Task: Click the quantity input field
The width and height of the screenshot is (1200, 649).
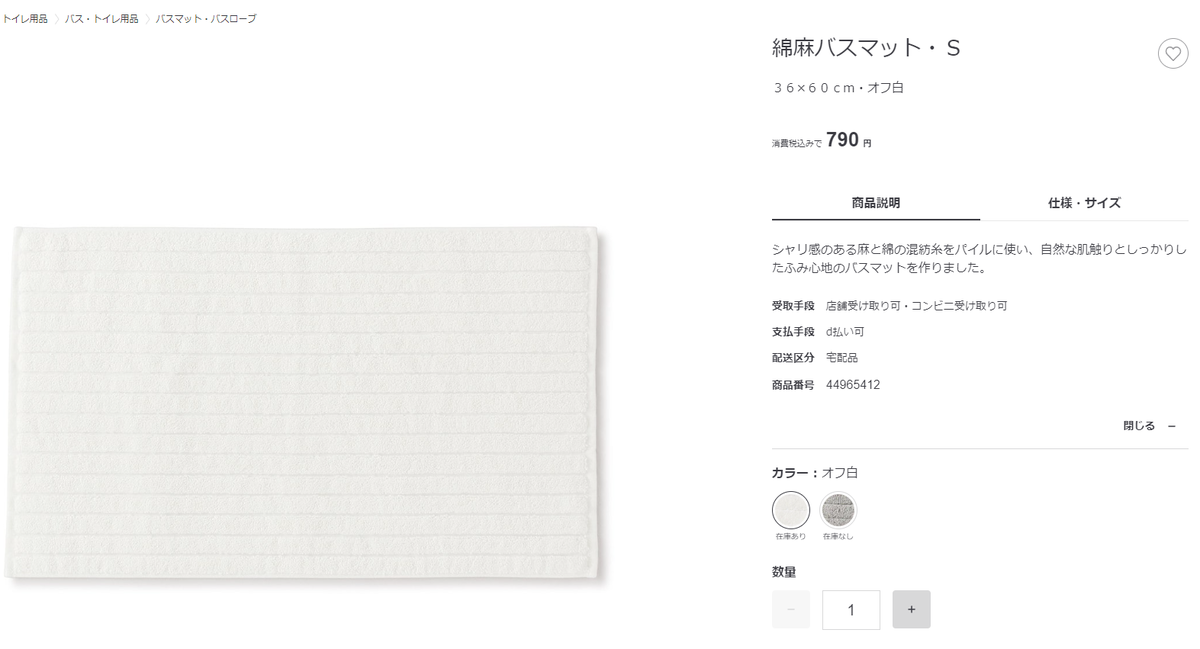Action: click(851, 609)
